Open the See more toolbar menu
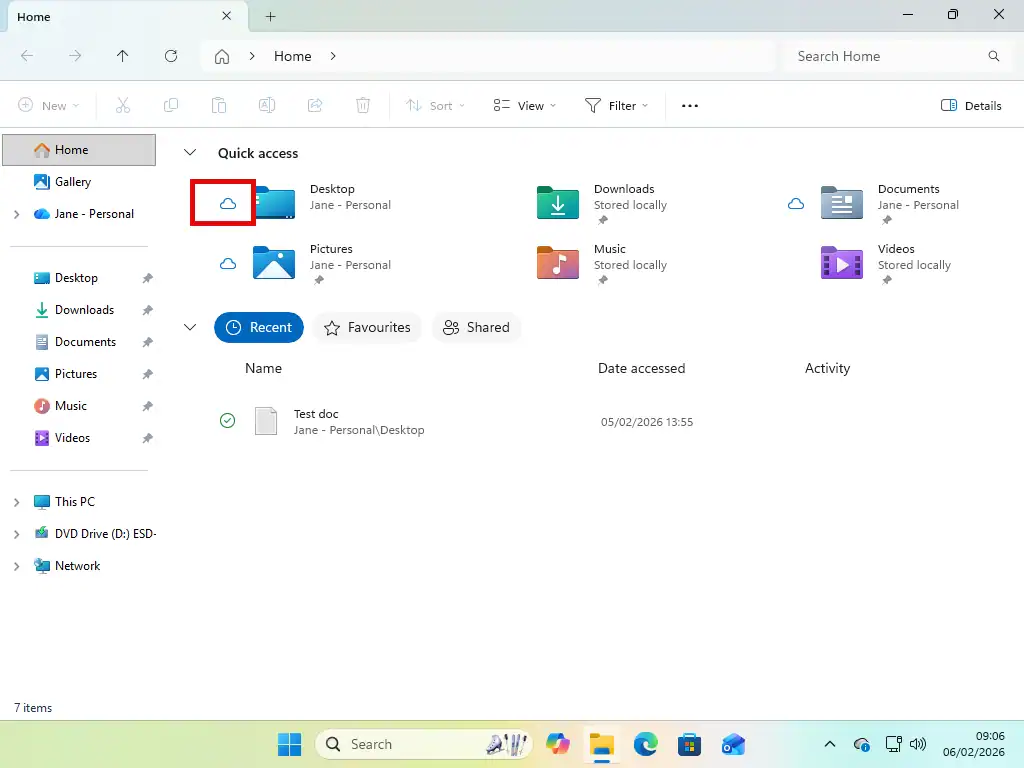 (x=689, y=105)
